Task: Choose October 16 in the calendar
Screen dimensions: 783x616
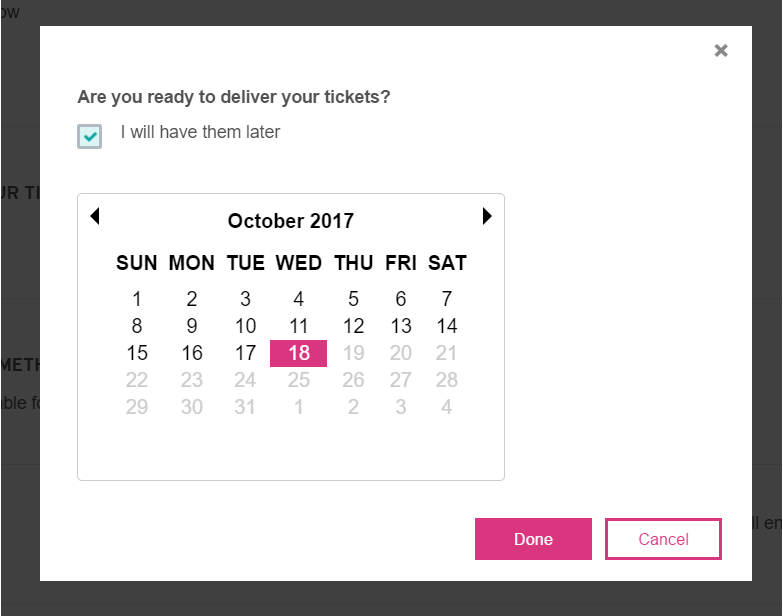Action: pos(192,353)
